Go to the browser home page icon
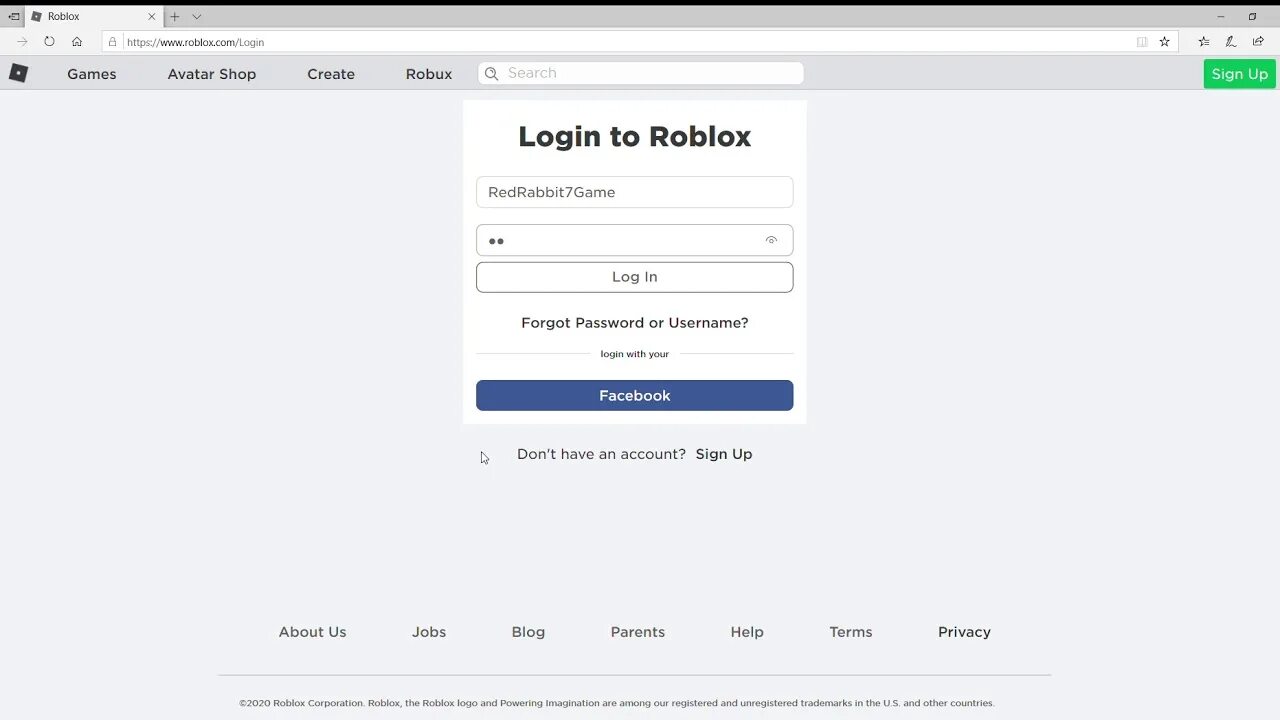The height and width of the screenshot is (720, 1280). [x=77, y=42]
